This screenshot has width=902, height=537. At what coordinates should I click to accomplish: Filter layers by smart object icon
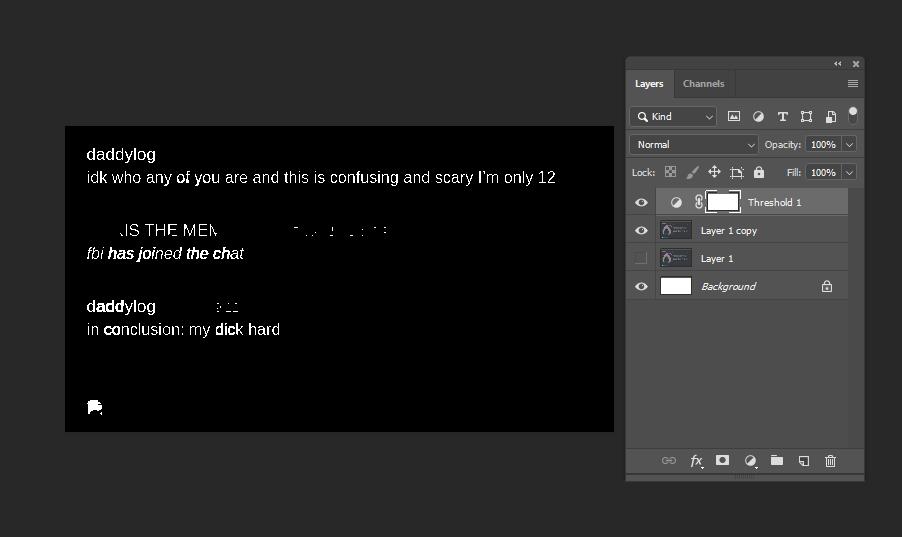pos(831,116)
